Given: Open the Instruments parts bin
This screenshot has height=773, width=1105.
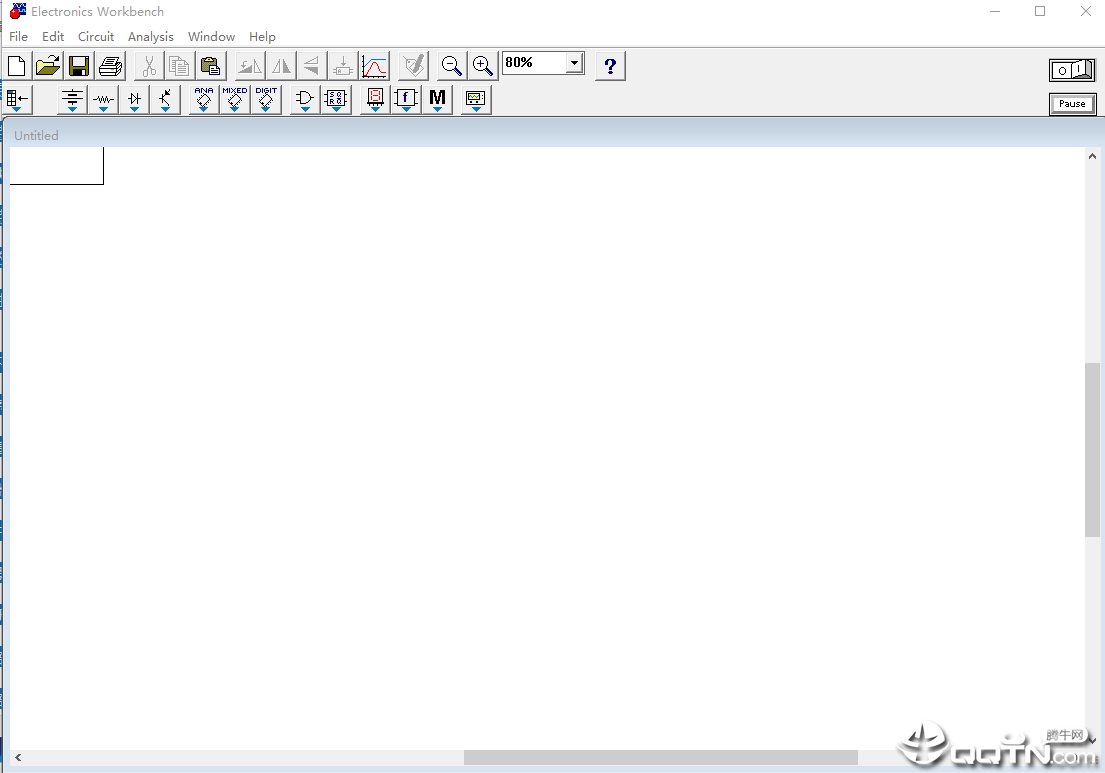Looking at the screenshot, I should click(476, 99).
